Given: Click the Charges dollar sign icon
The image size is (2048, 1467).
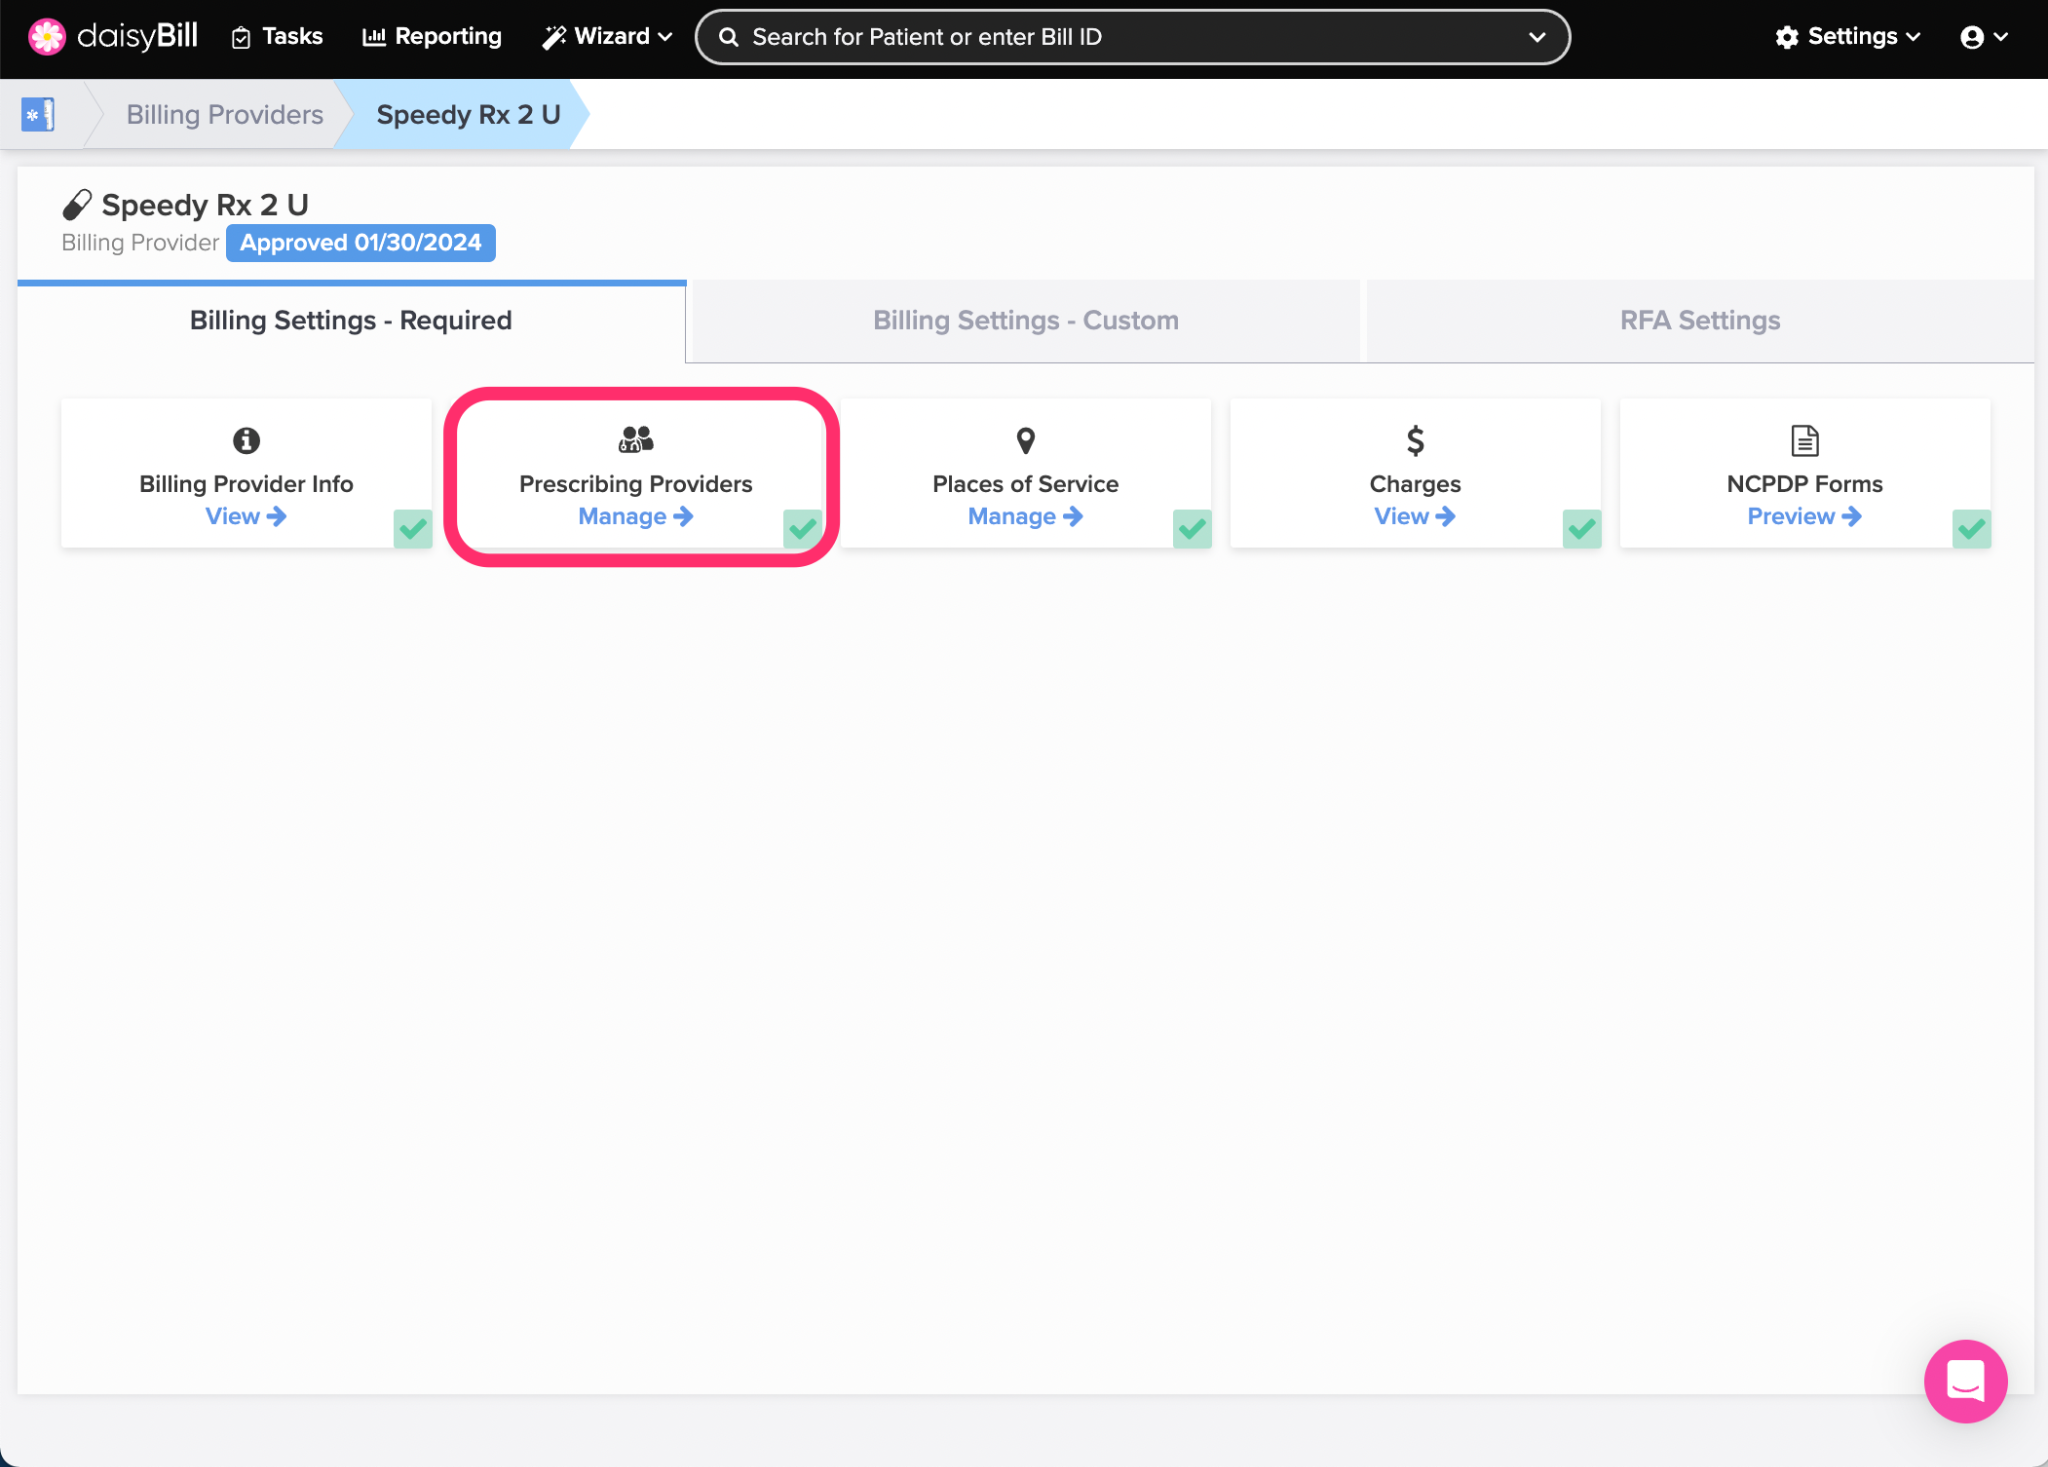Looking at the screenshot, I should [1414, 440].
